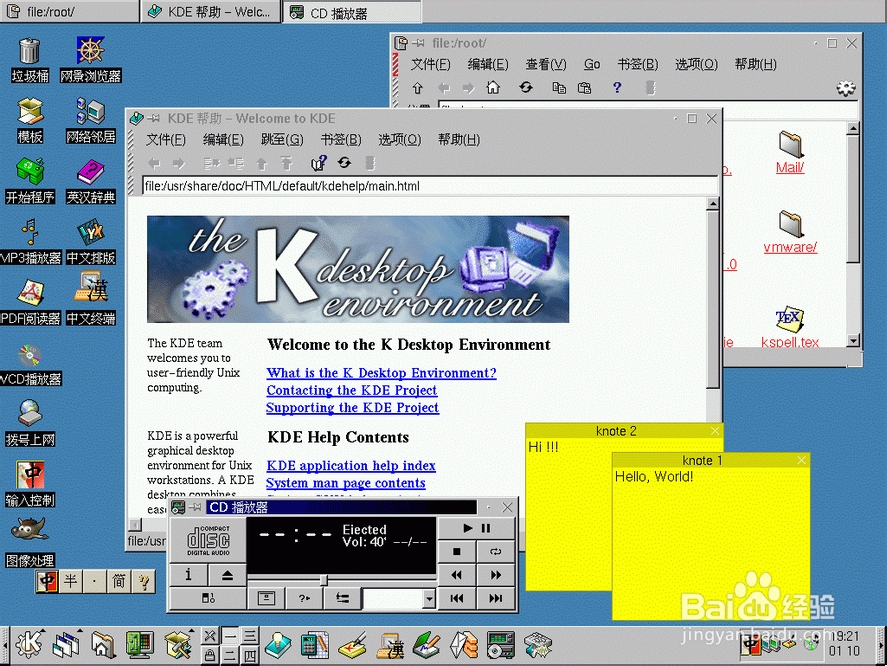Screen dimensions: 887x666
Task: Eject the CD in CD player
Action: [x=227, y=575]
